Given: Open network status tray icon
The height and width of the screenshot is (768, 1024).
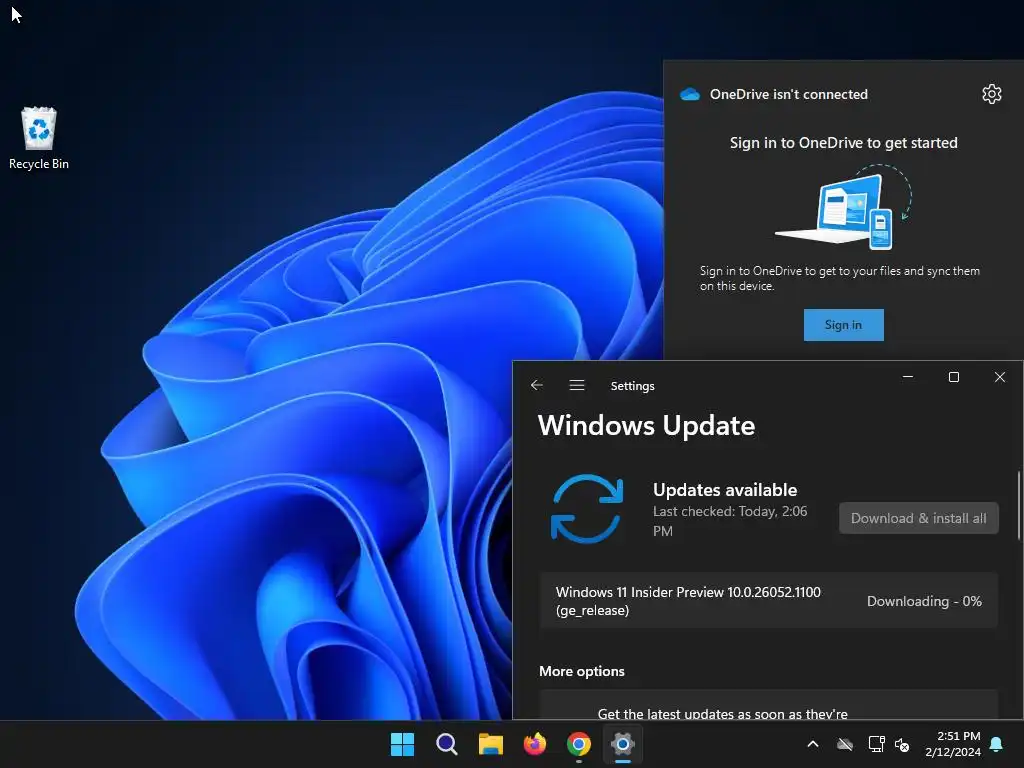Looking at the screenshot, I should [876, 744].
